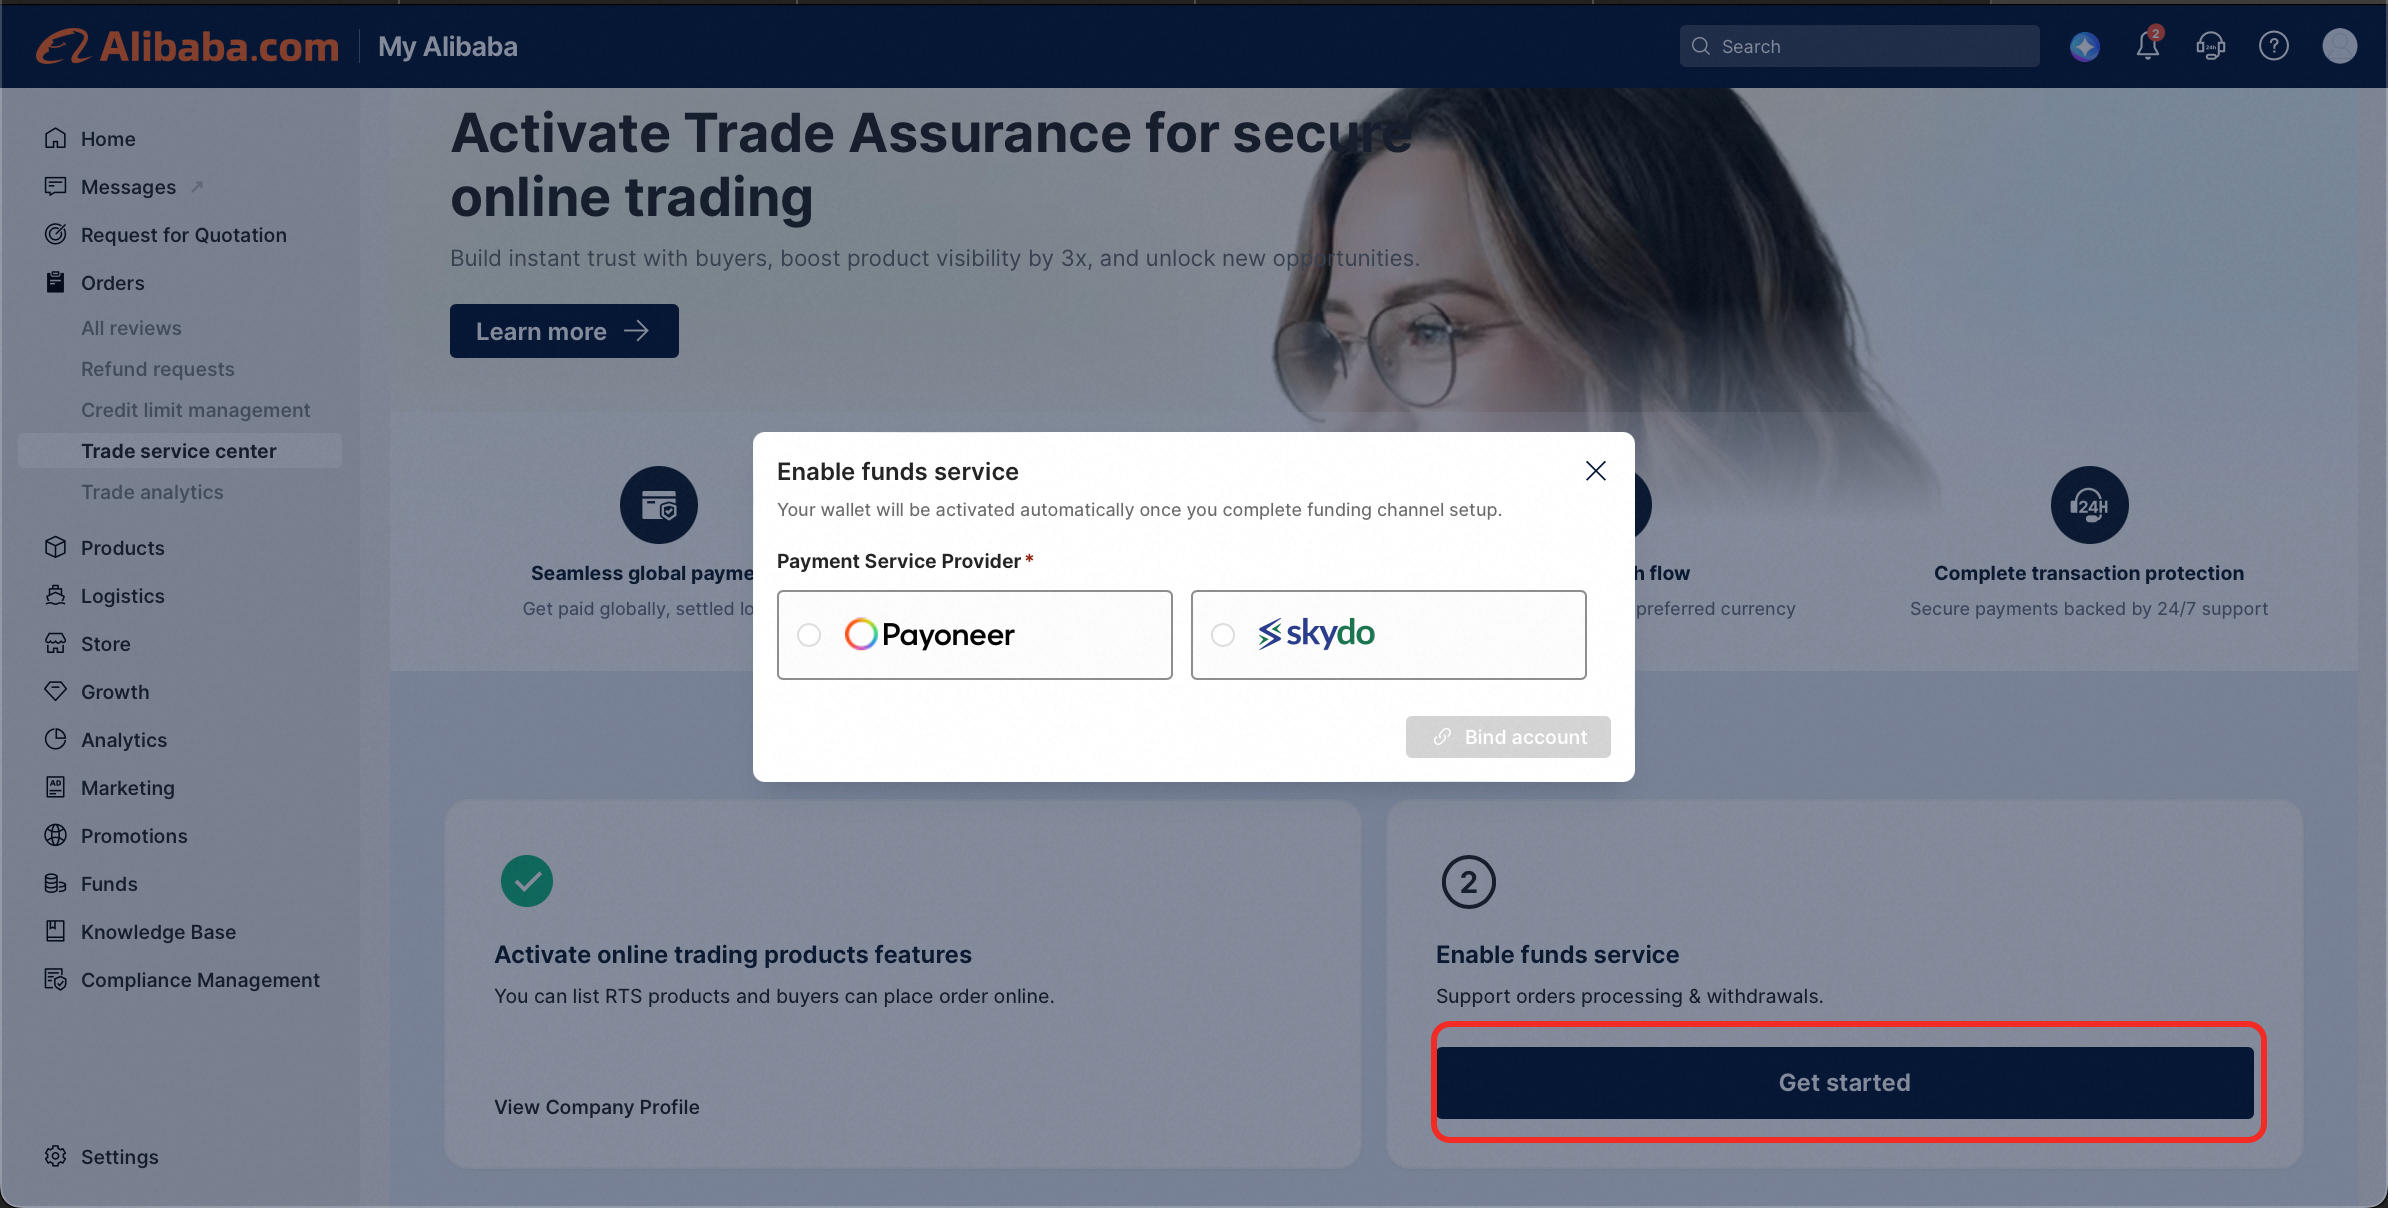Click the 'Enable funds service' card heading
2388x1208 pixels.
pyautogui.click(x=1558, y=954)
